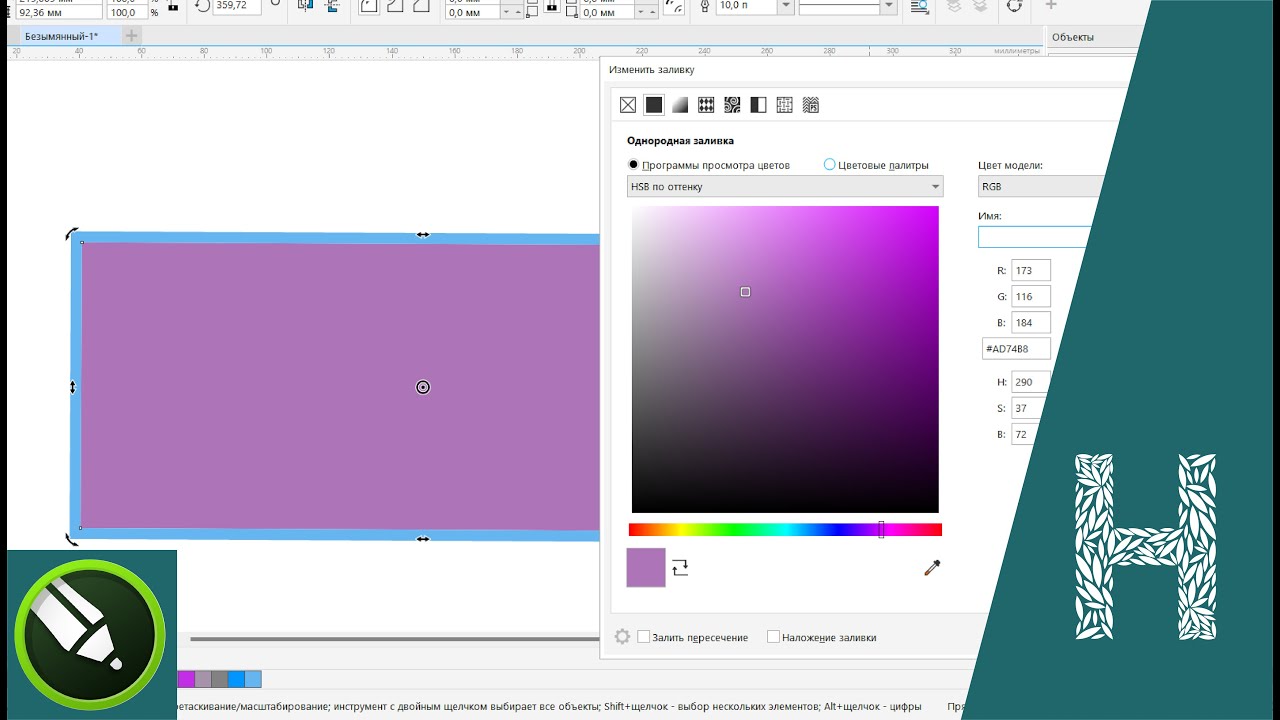The height and width of the screenshot is (720, 1280).
Task: Click the hue spectrum slider bar
Action: point(785,530)
